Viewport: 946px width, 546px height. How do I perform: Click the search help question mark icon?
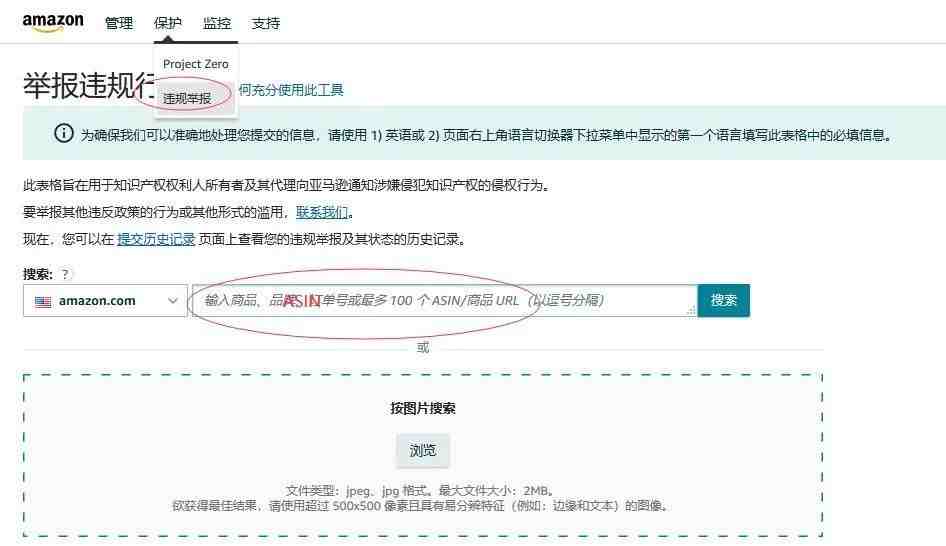click(65, 274)
